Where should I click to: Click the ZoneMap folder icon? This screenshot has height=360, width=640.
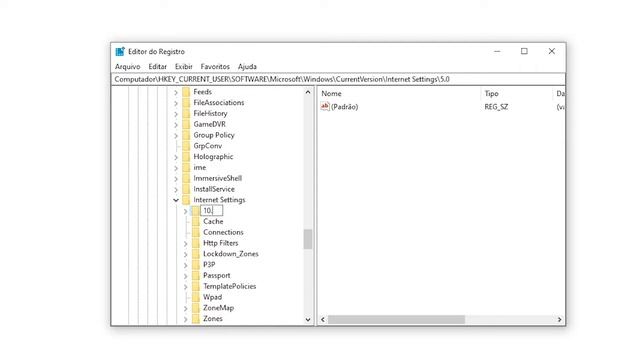[x=196, y=308]
